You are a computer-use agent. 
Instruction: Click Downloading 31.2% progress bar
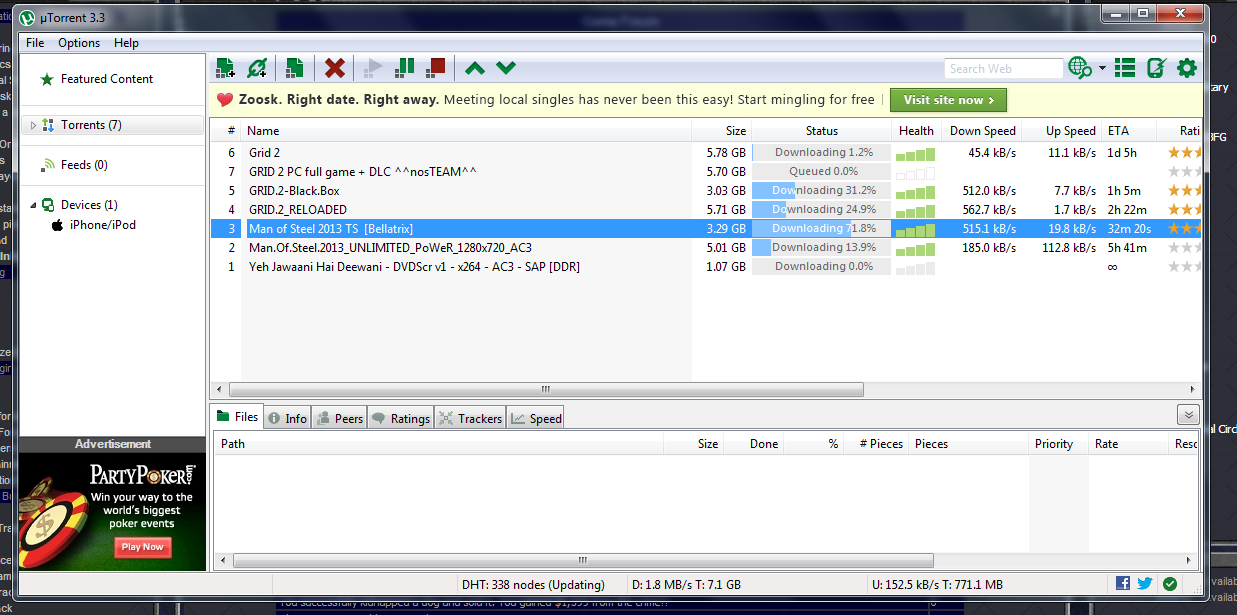pos(821,191)
